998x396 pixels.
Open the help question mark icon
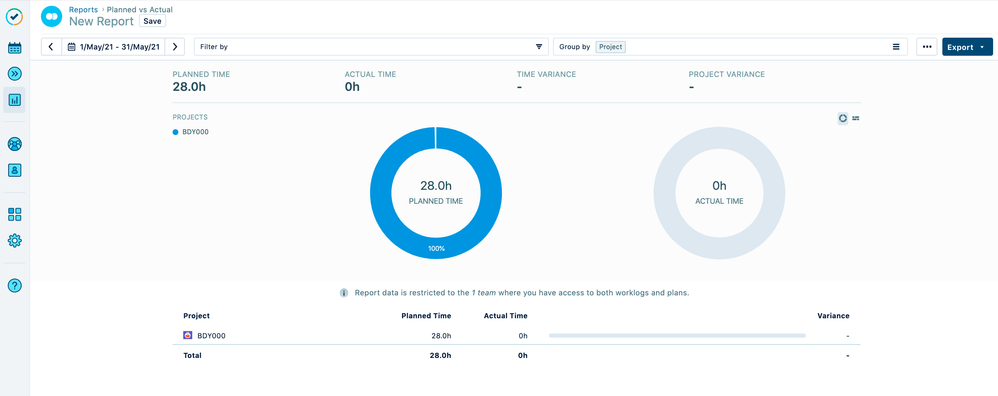(x=14, y=286)
